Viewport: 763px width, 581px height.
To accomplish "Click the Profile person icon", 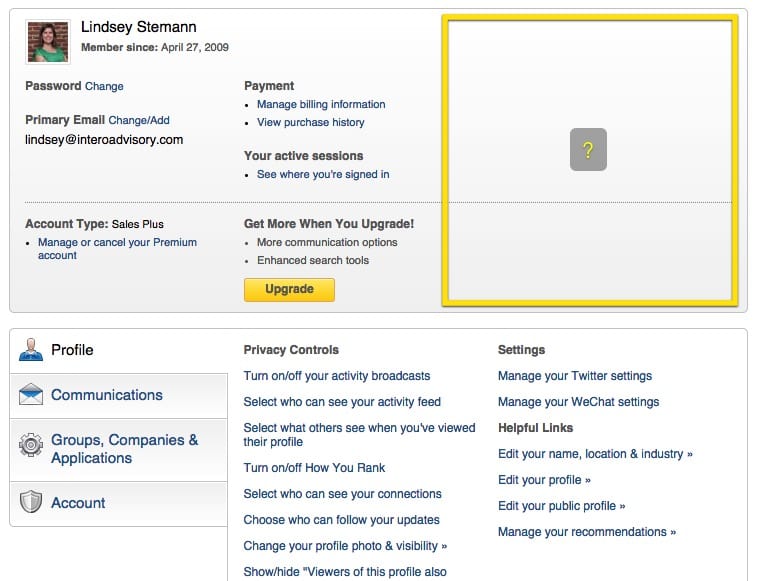I will pyautogui.click(x=31, y=349).
